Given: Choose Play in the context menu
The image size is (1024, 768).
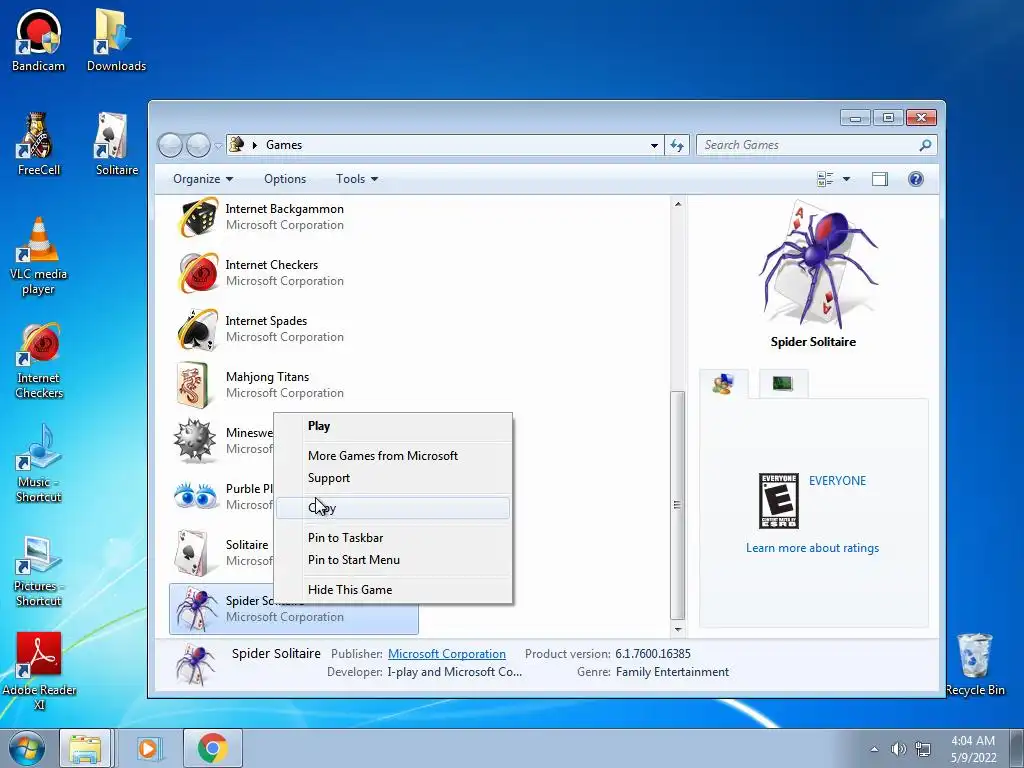Looking at the screenshot, I should point(393,426).
